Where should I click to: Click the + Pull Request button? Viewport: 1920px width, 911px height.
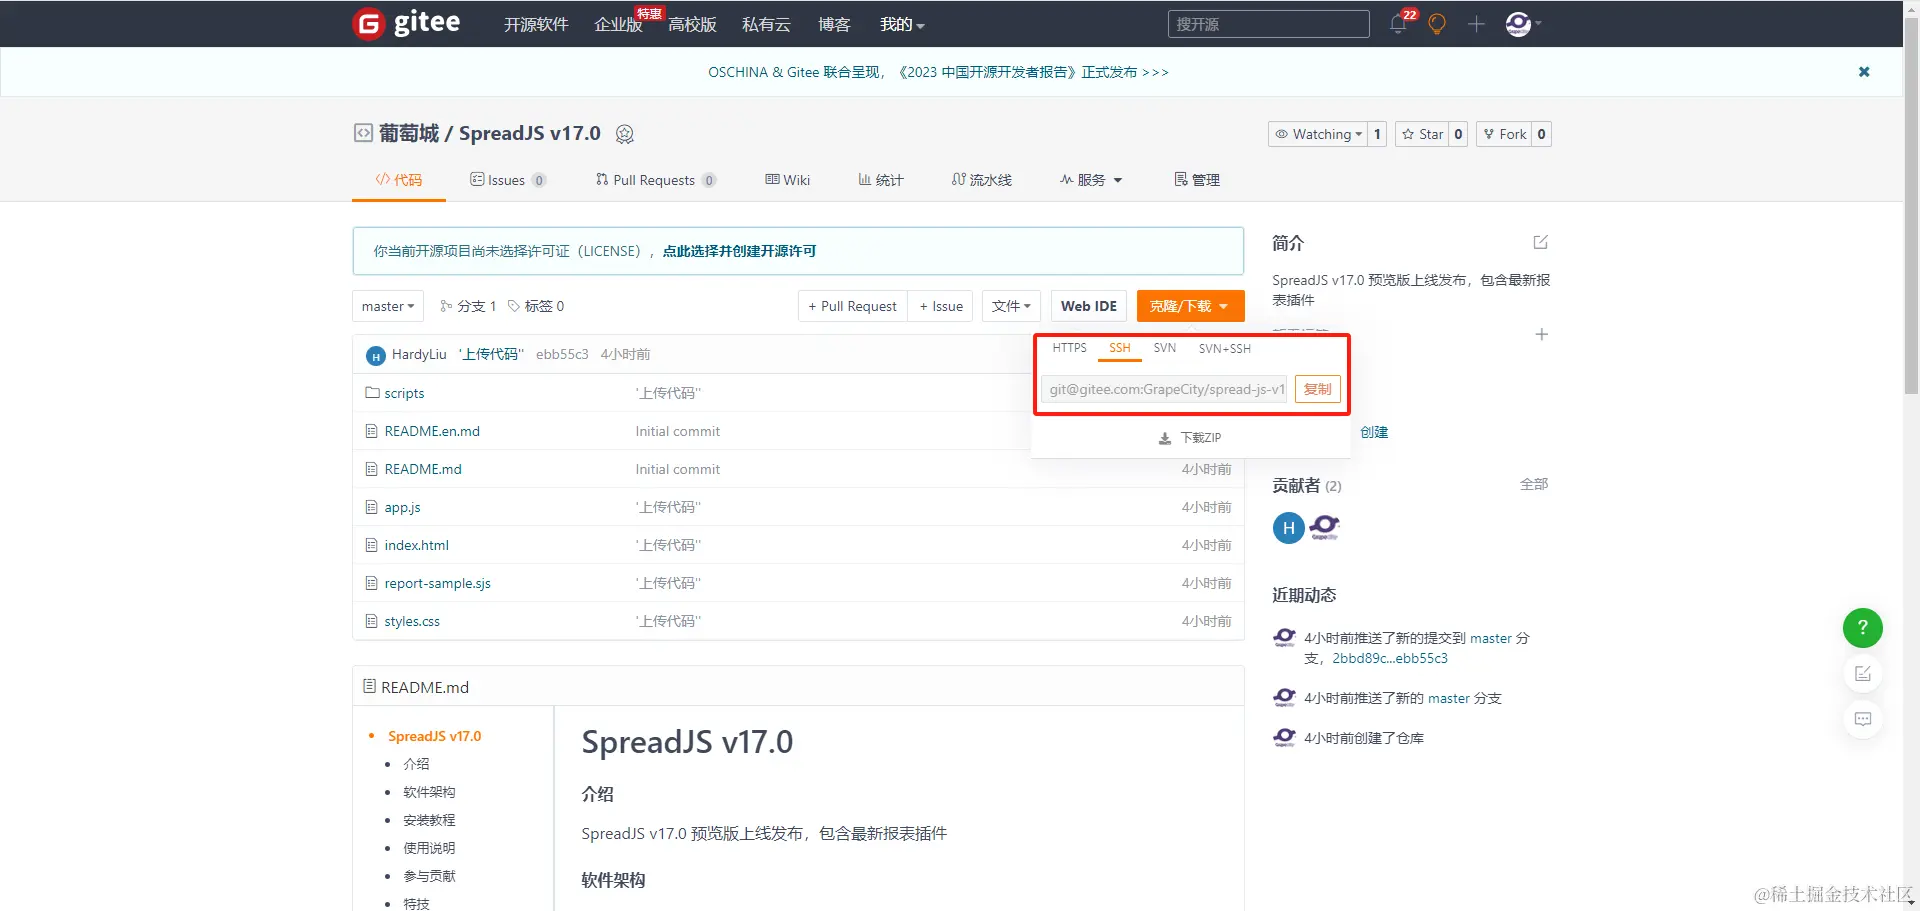(852, 306)
